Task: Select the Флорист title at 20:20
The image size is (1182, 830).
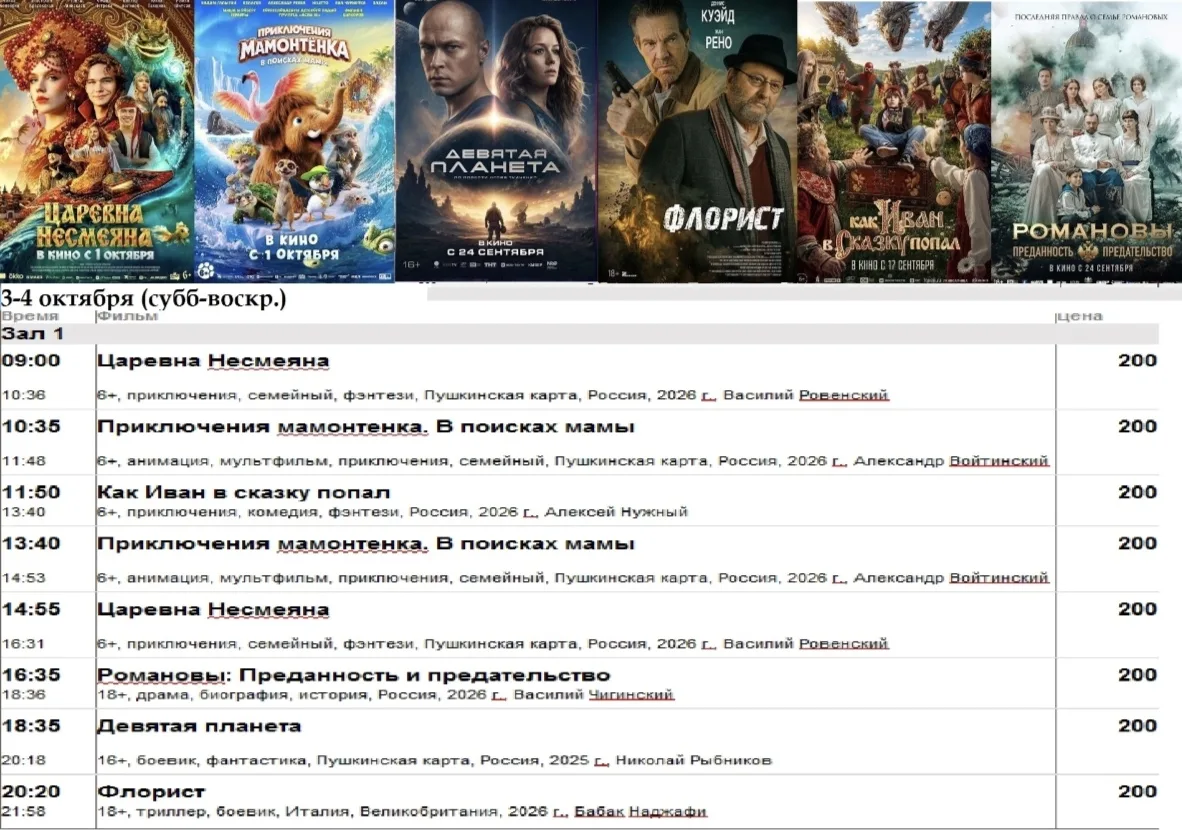Action: click(151, 792)
